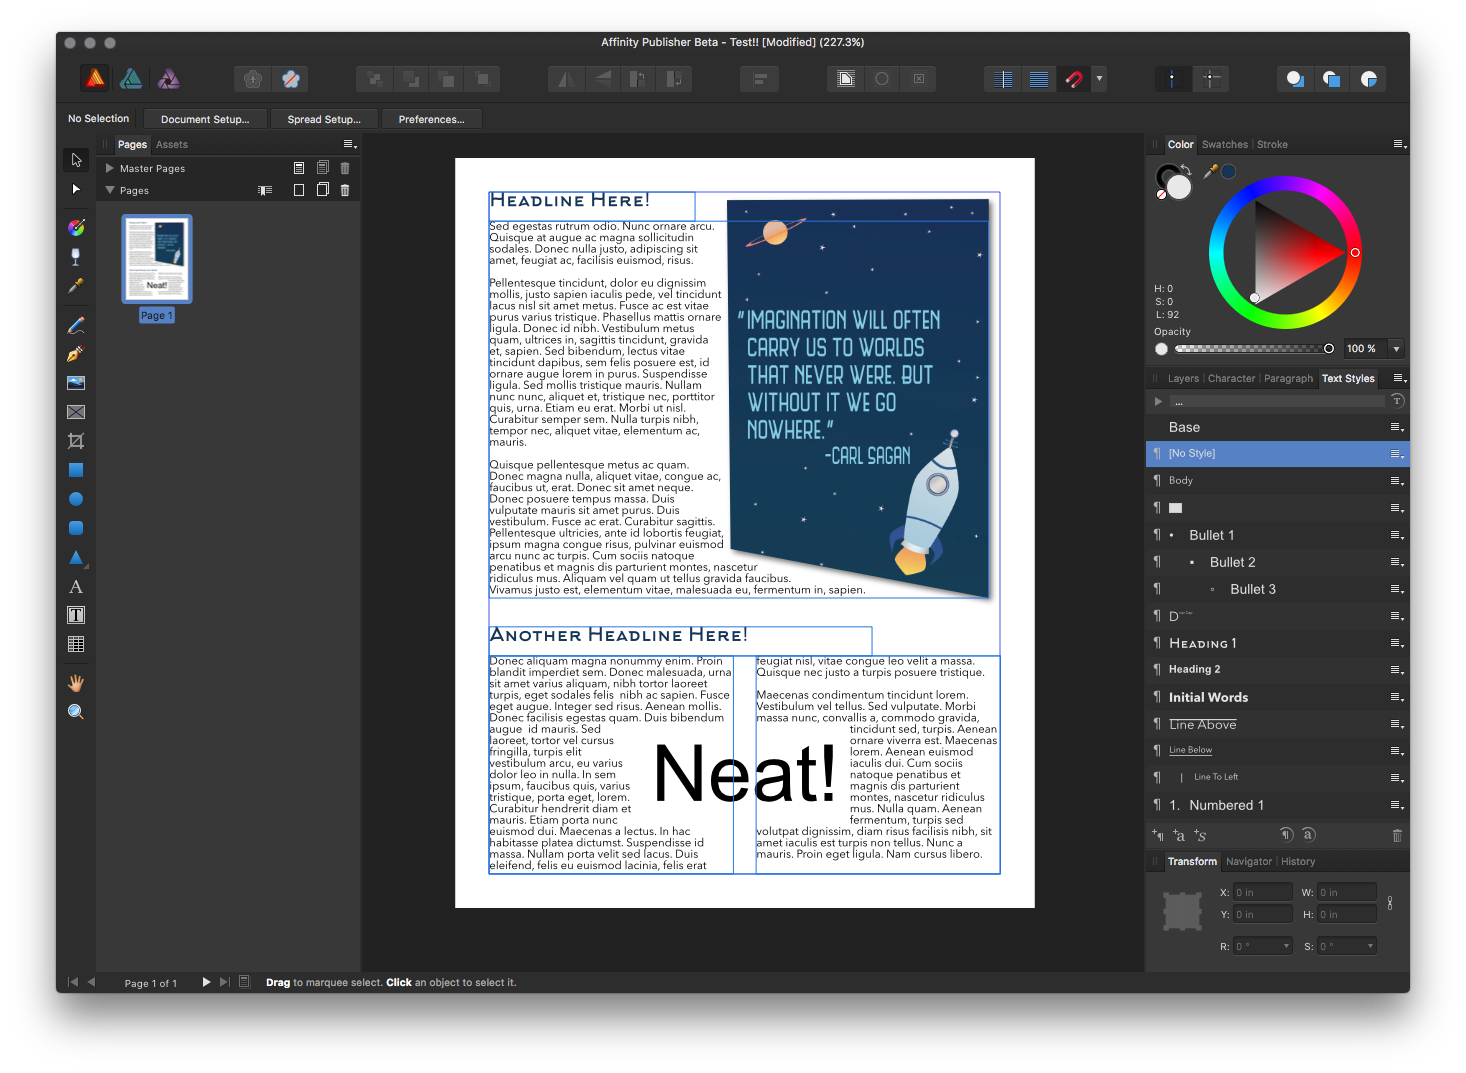Select the Picture Frame Rectangle tool
Image resolution: width=1466 pixels, height=1073 pixels.
coord(76,412)
